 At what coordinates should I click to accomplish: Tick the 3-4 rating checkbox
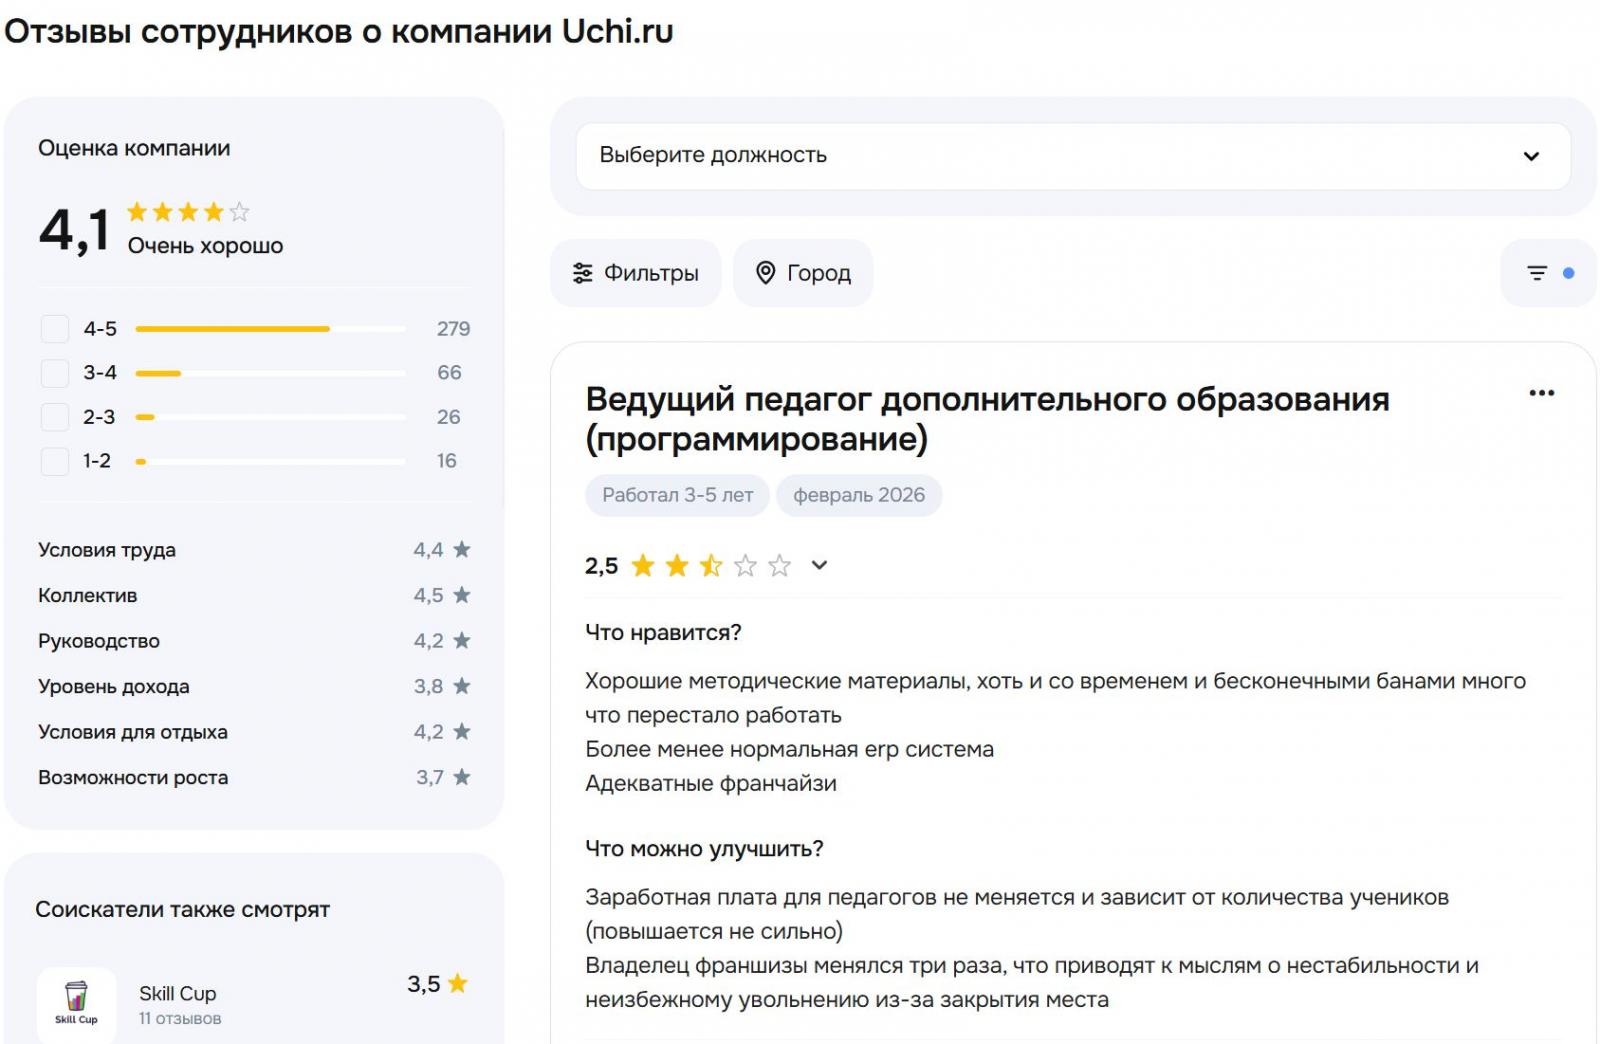55,373
